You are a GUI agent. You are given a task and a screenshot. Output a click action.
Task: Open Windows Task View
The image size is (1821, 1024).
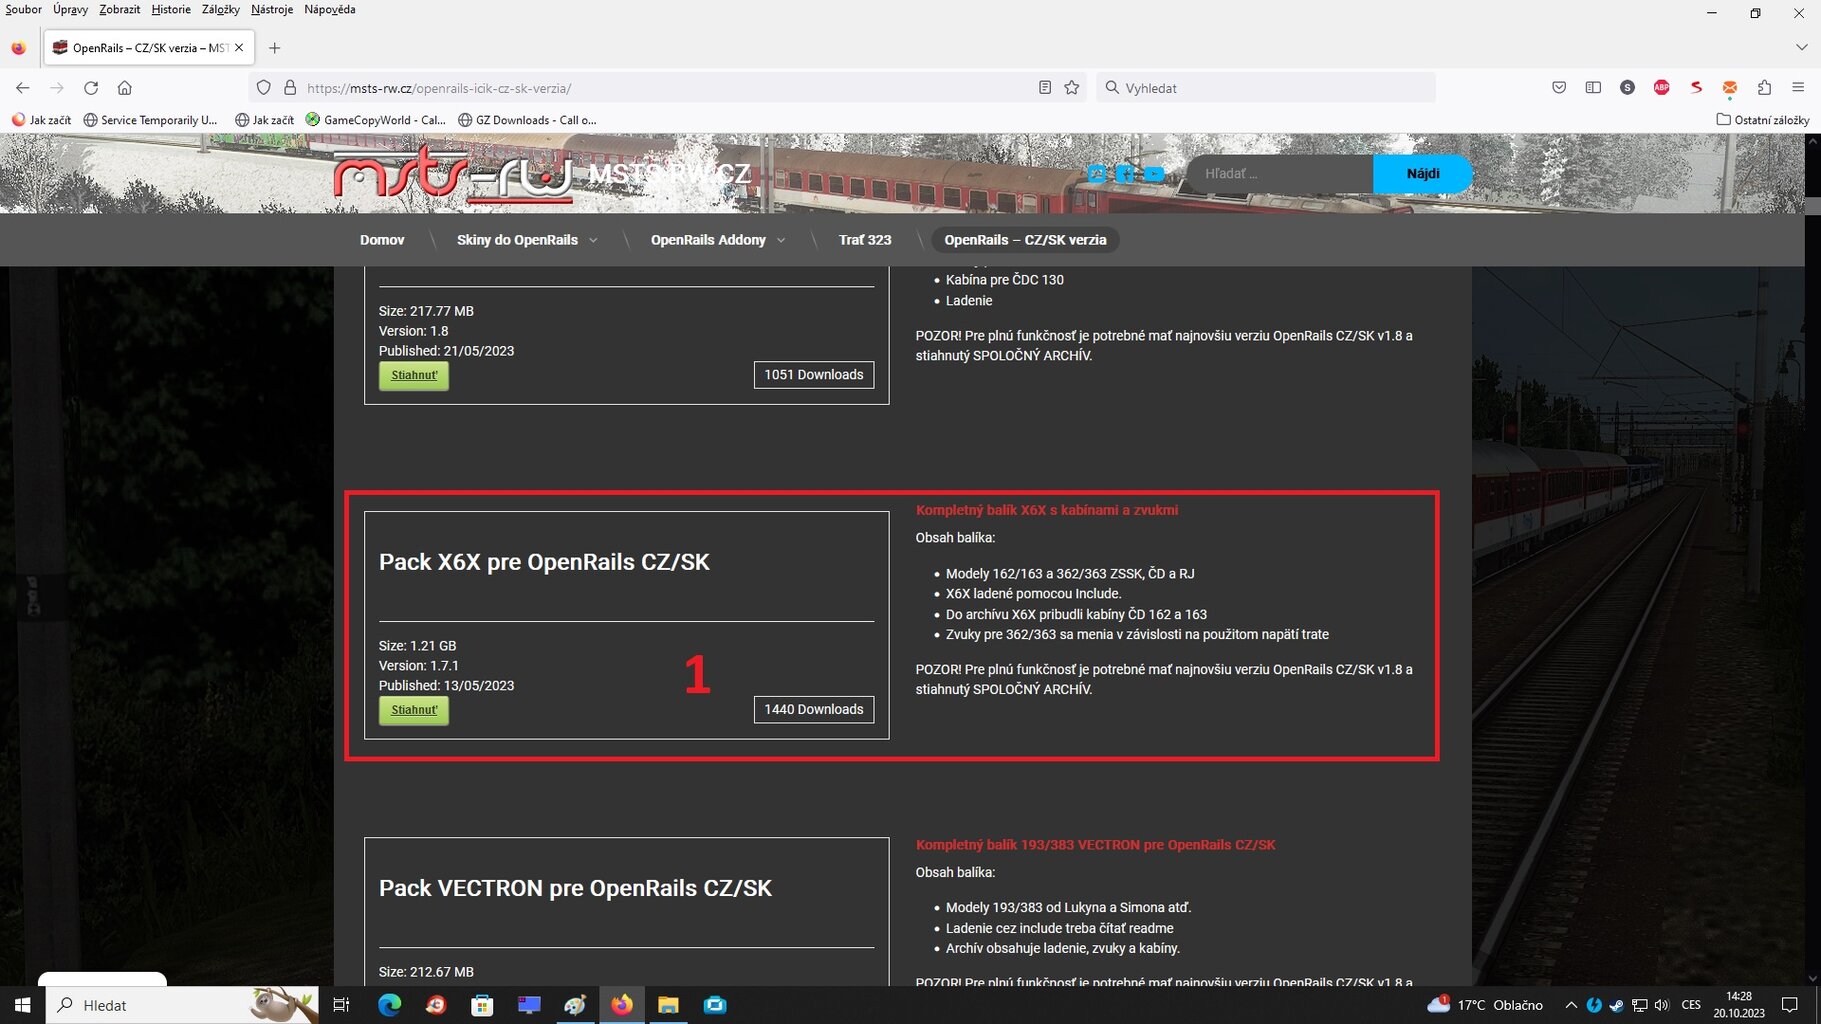[x=341, y=1005]
